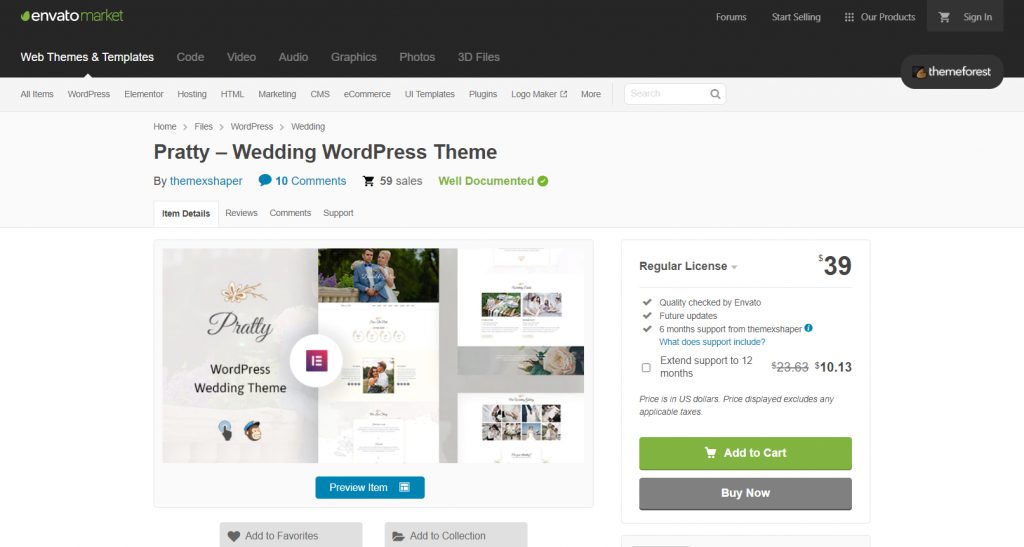Open the More categories menu
The height and width of the screenshot is (547, 1024).
click(590, 94)
